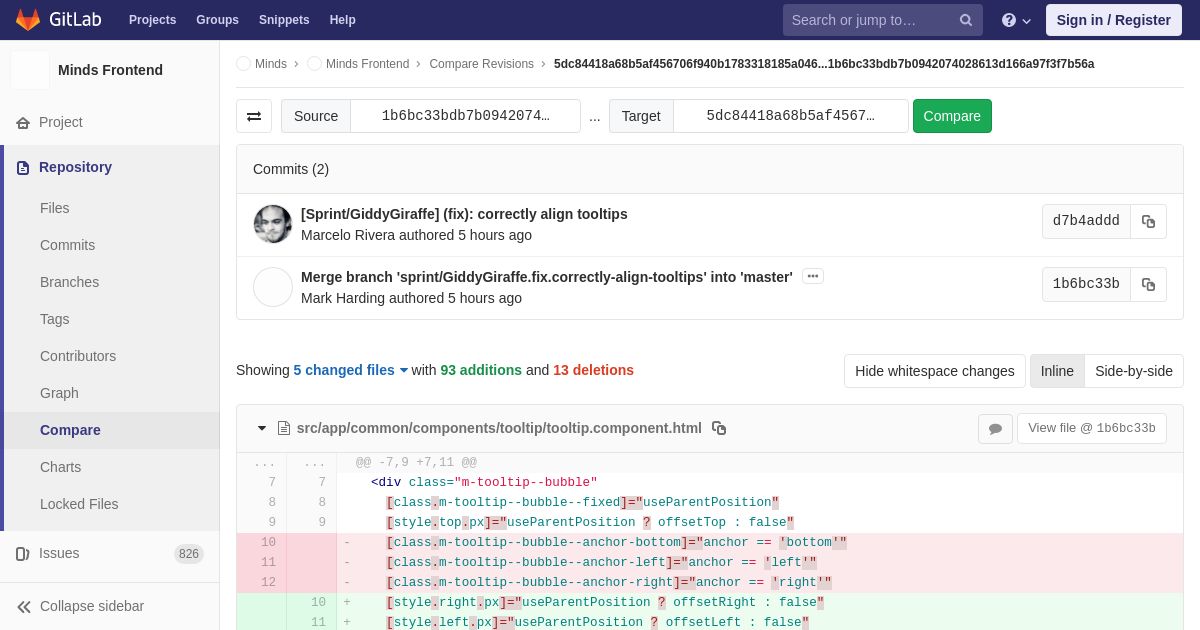Click the GitLab fox logo
The height and width of the screenshot is (630, 1200).
28,20
